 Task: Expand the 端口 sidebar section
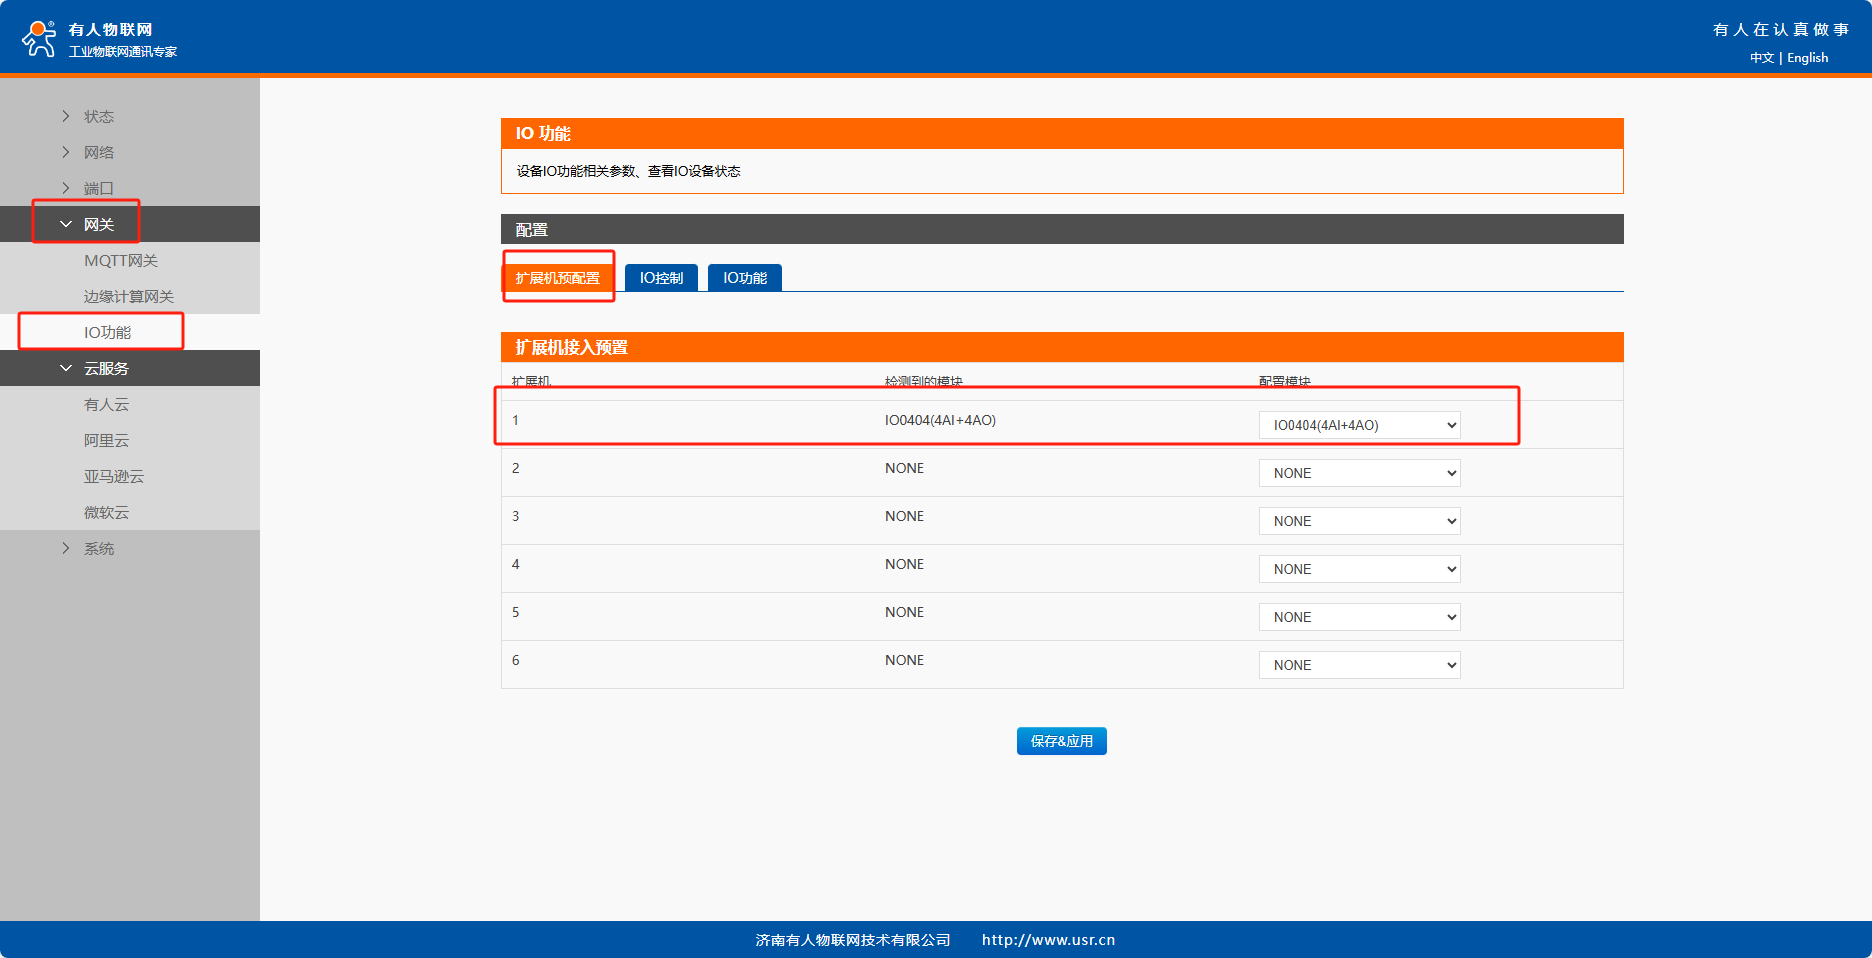coord(98,188)
